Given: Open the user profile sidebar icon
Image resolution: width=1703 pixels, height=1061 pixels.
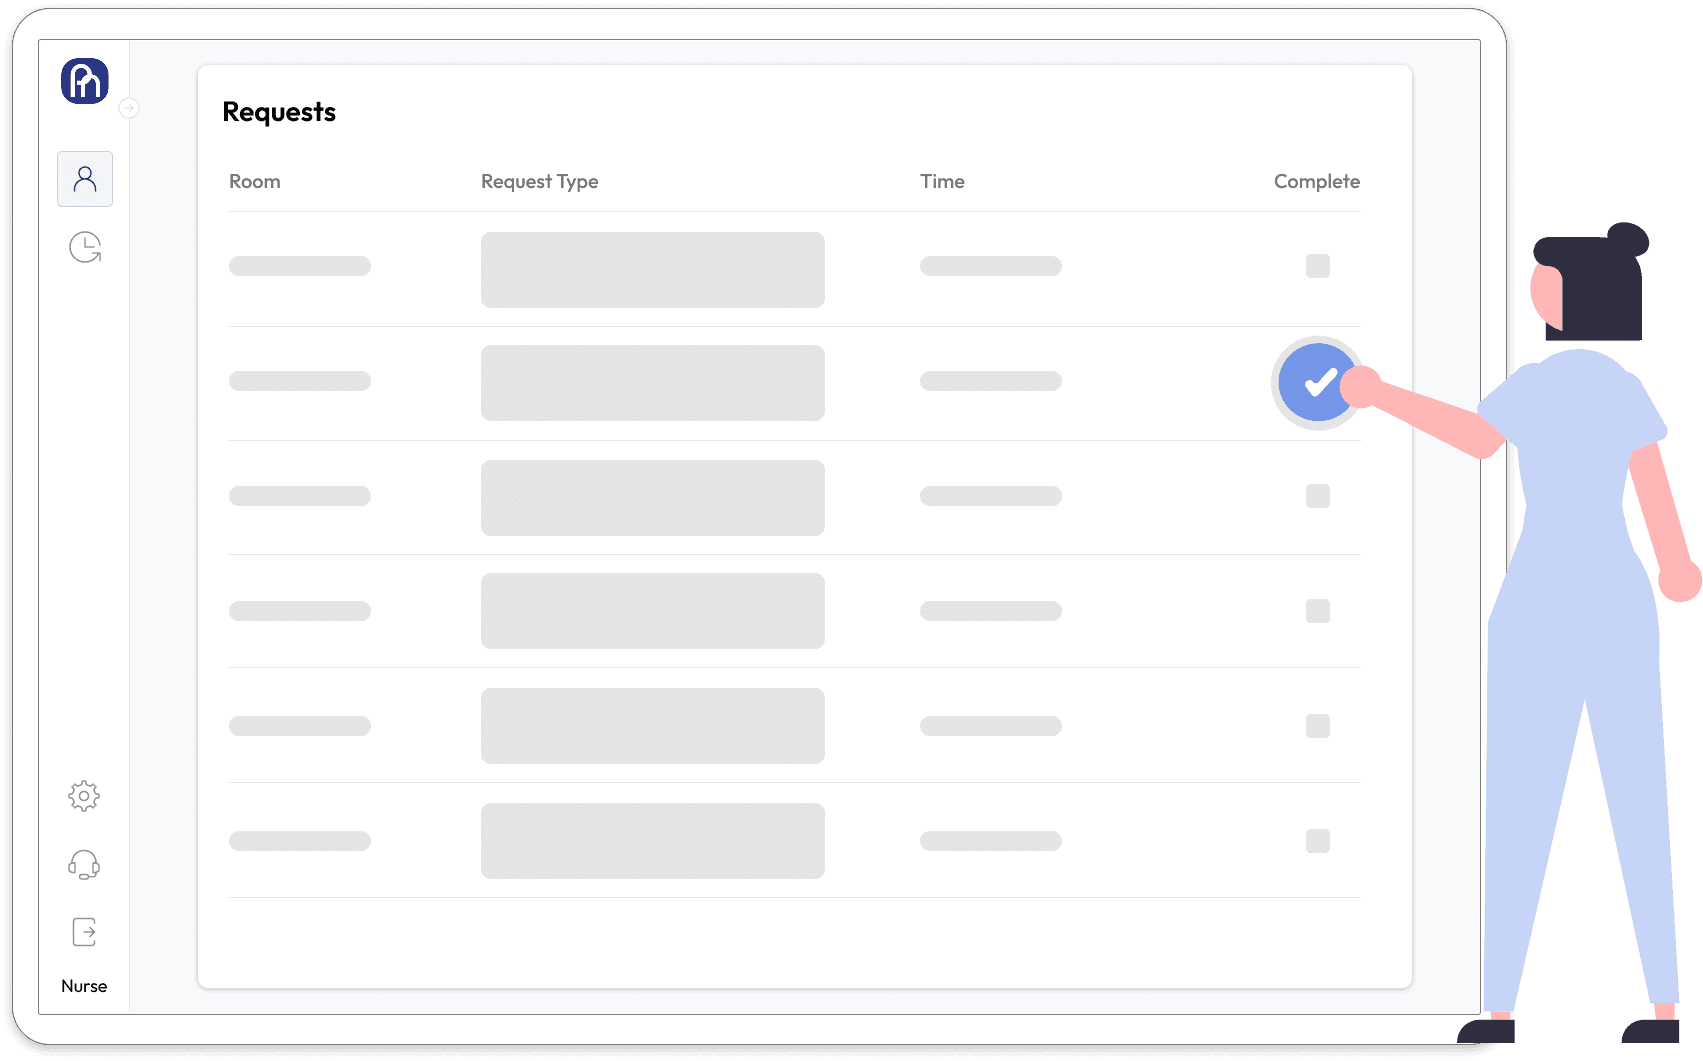Looking at the screenshot, I should 85,179.
